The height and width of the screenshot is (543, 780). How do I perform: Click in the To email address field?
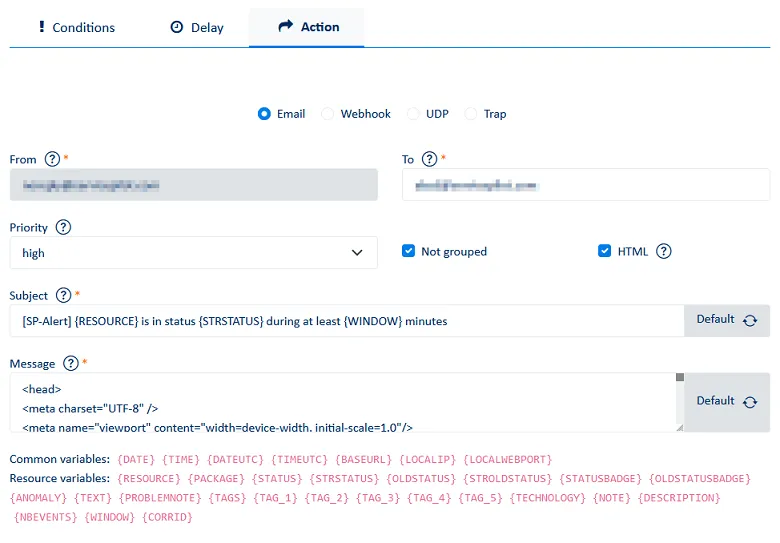pyautogui.click(x=585, y=185)
